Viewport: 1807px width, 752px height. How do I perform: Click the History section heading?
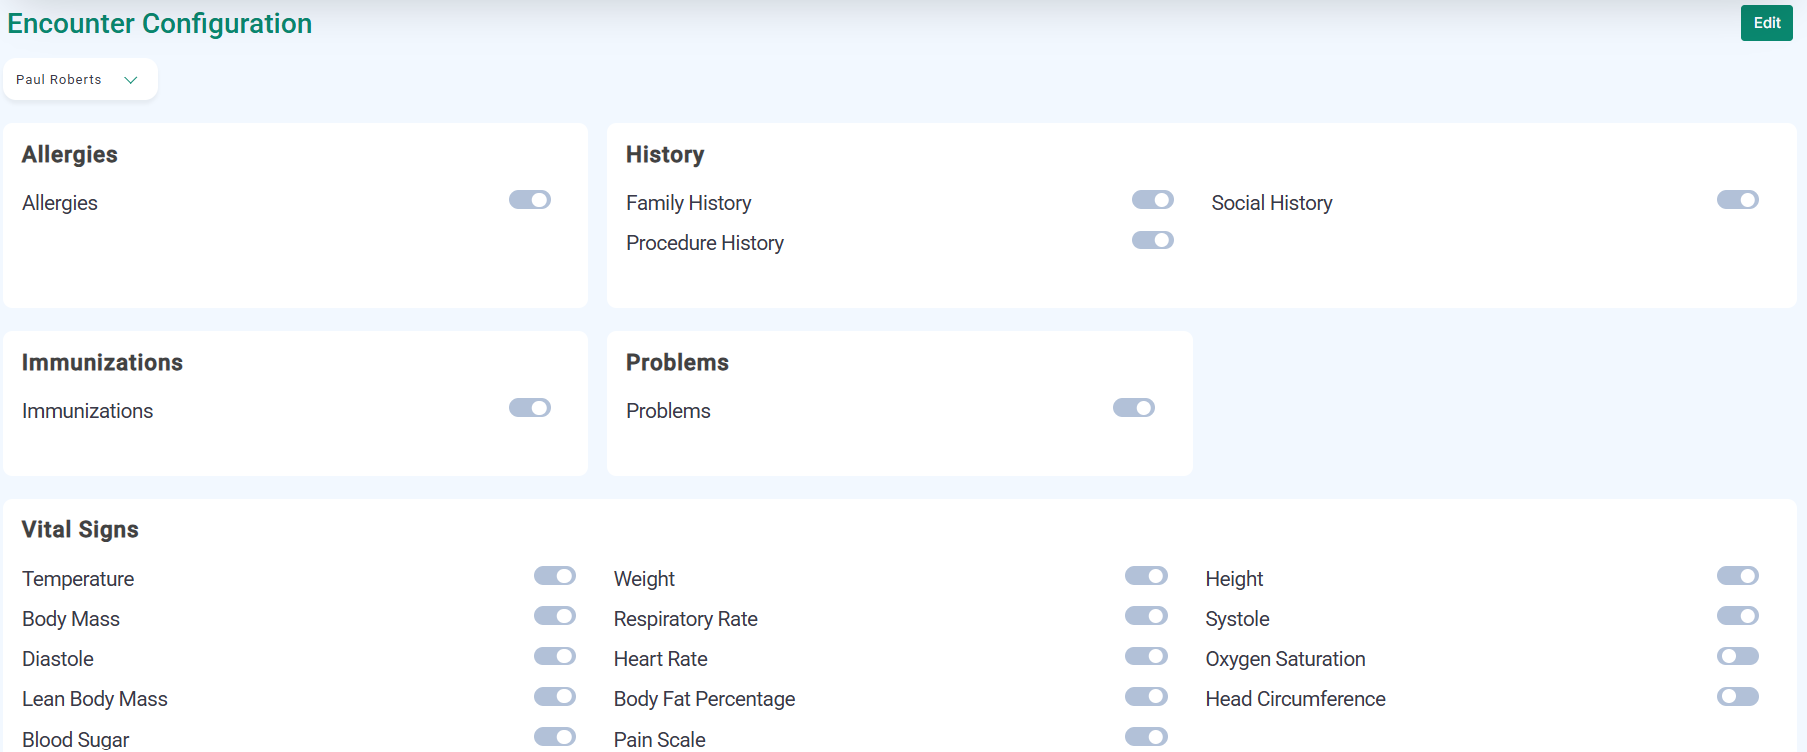click(x=665, y=155)
